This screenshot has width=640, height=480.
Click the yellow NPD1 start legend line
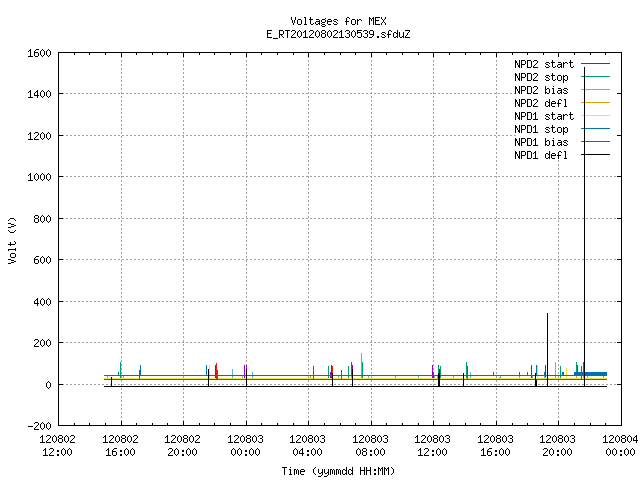pyautogui.click(x=595, y=116)
